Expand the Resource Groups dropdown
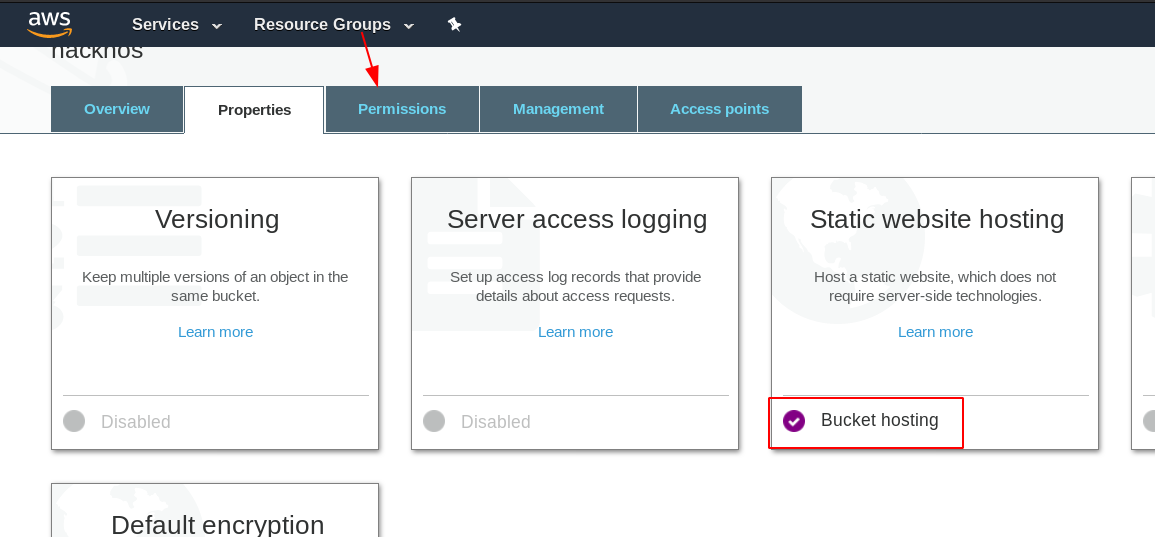This screenshot has width=1155, height=537. coord(334,24)
